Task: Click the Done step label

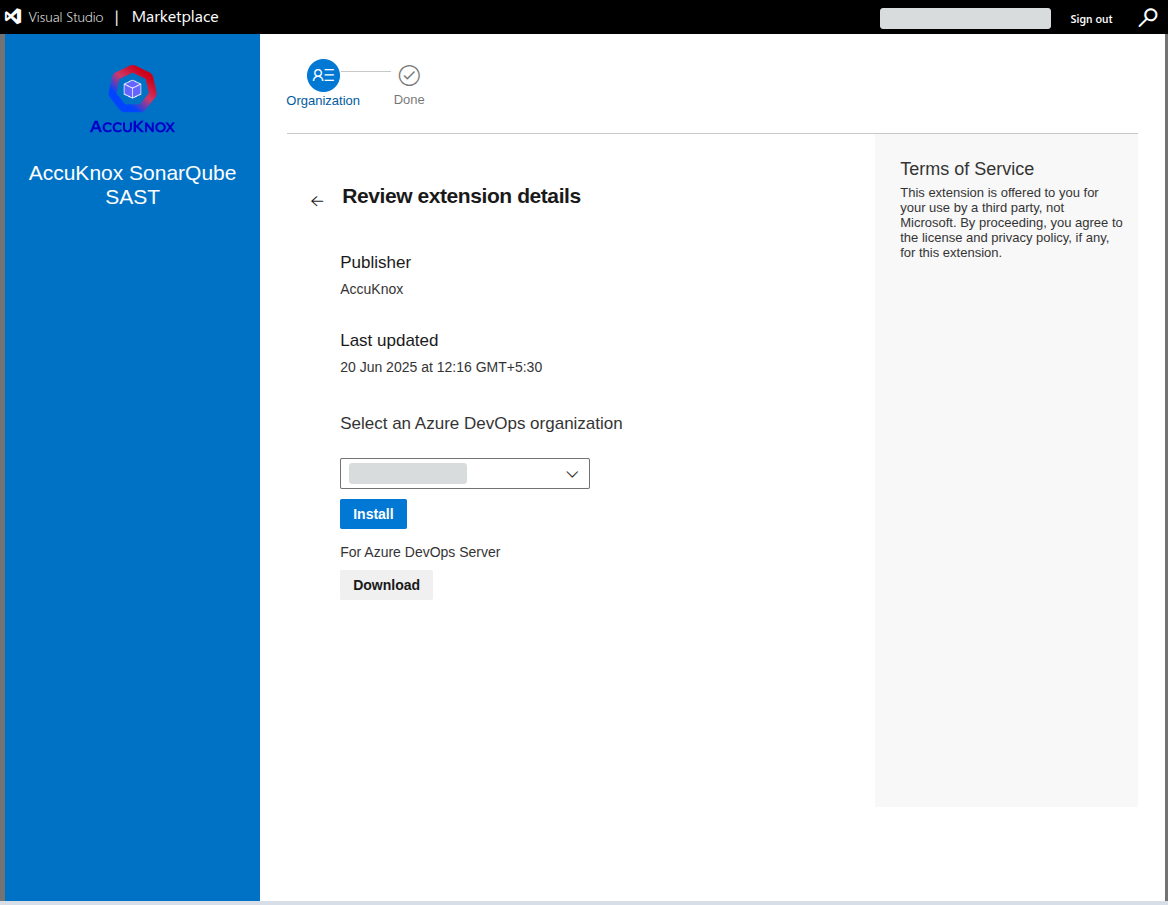Action: [x=409, y=100]
